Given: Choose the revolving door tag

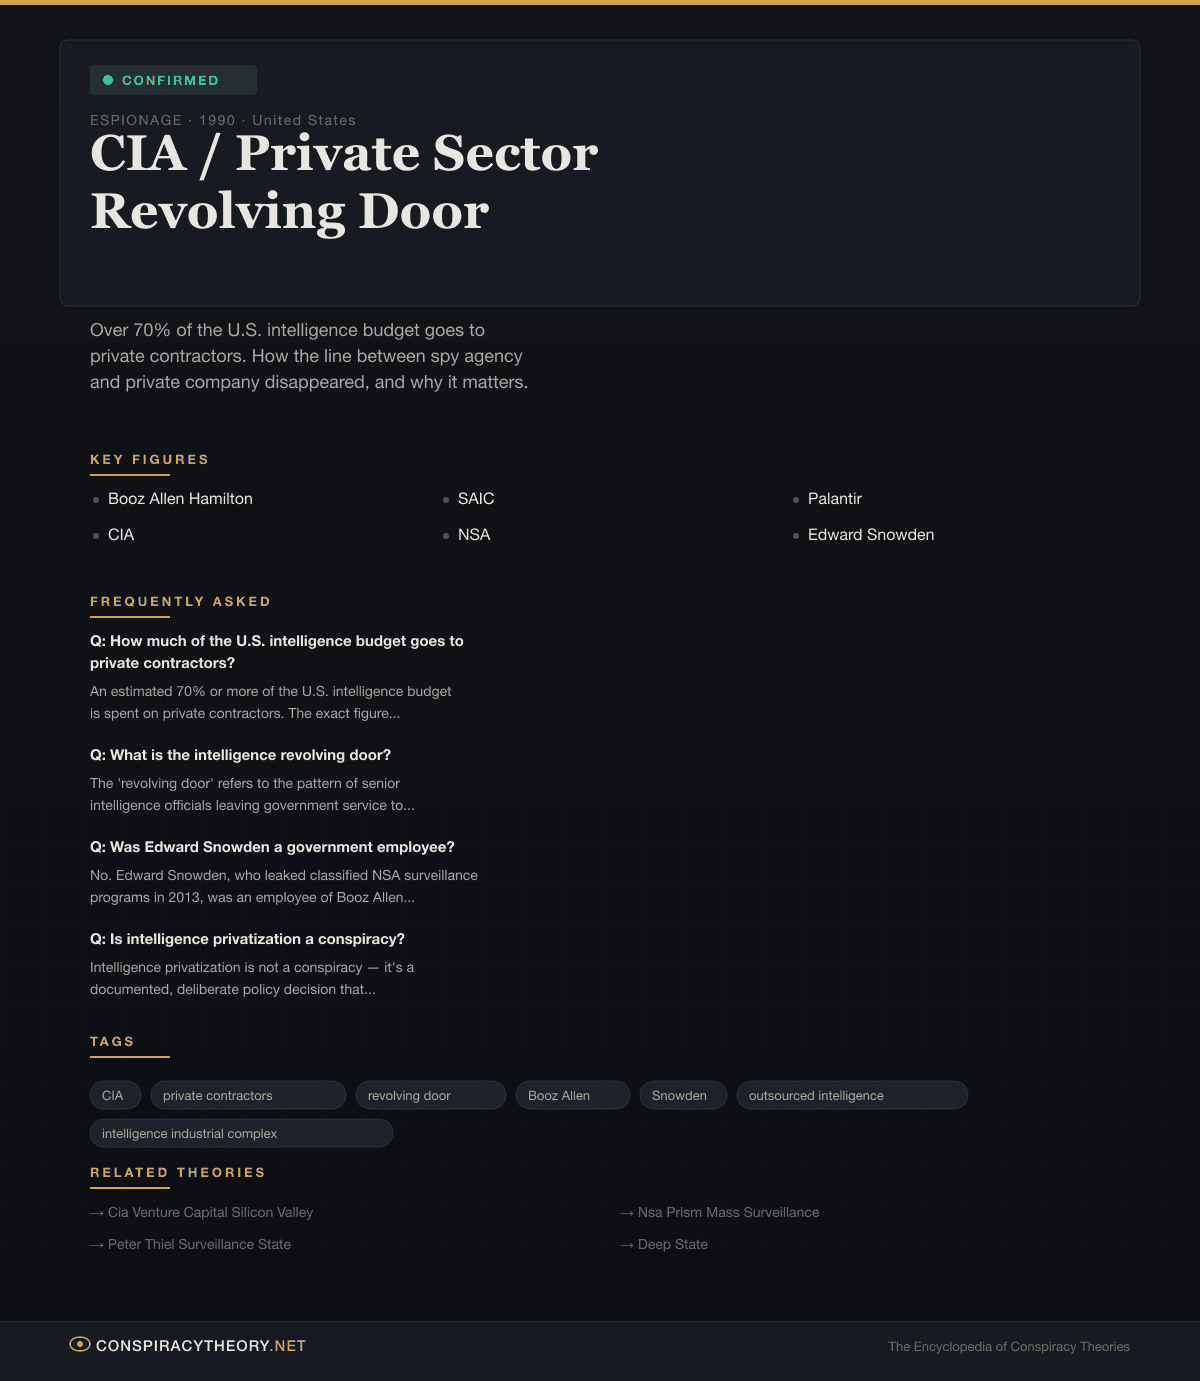Looking at the screenshot, I should [430, 1095].
